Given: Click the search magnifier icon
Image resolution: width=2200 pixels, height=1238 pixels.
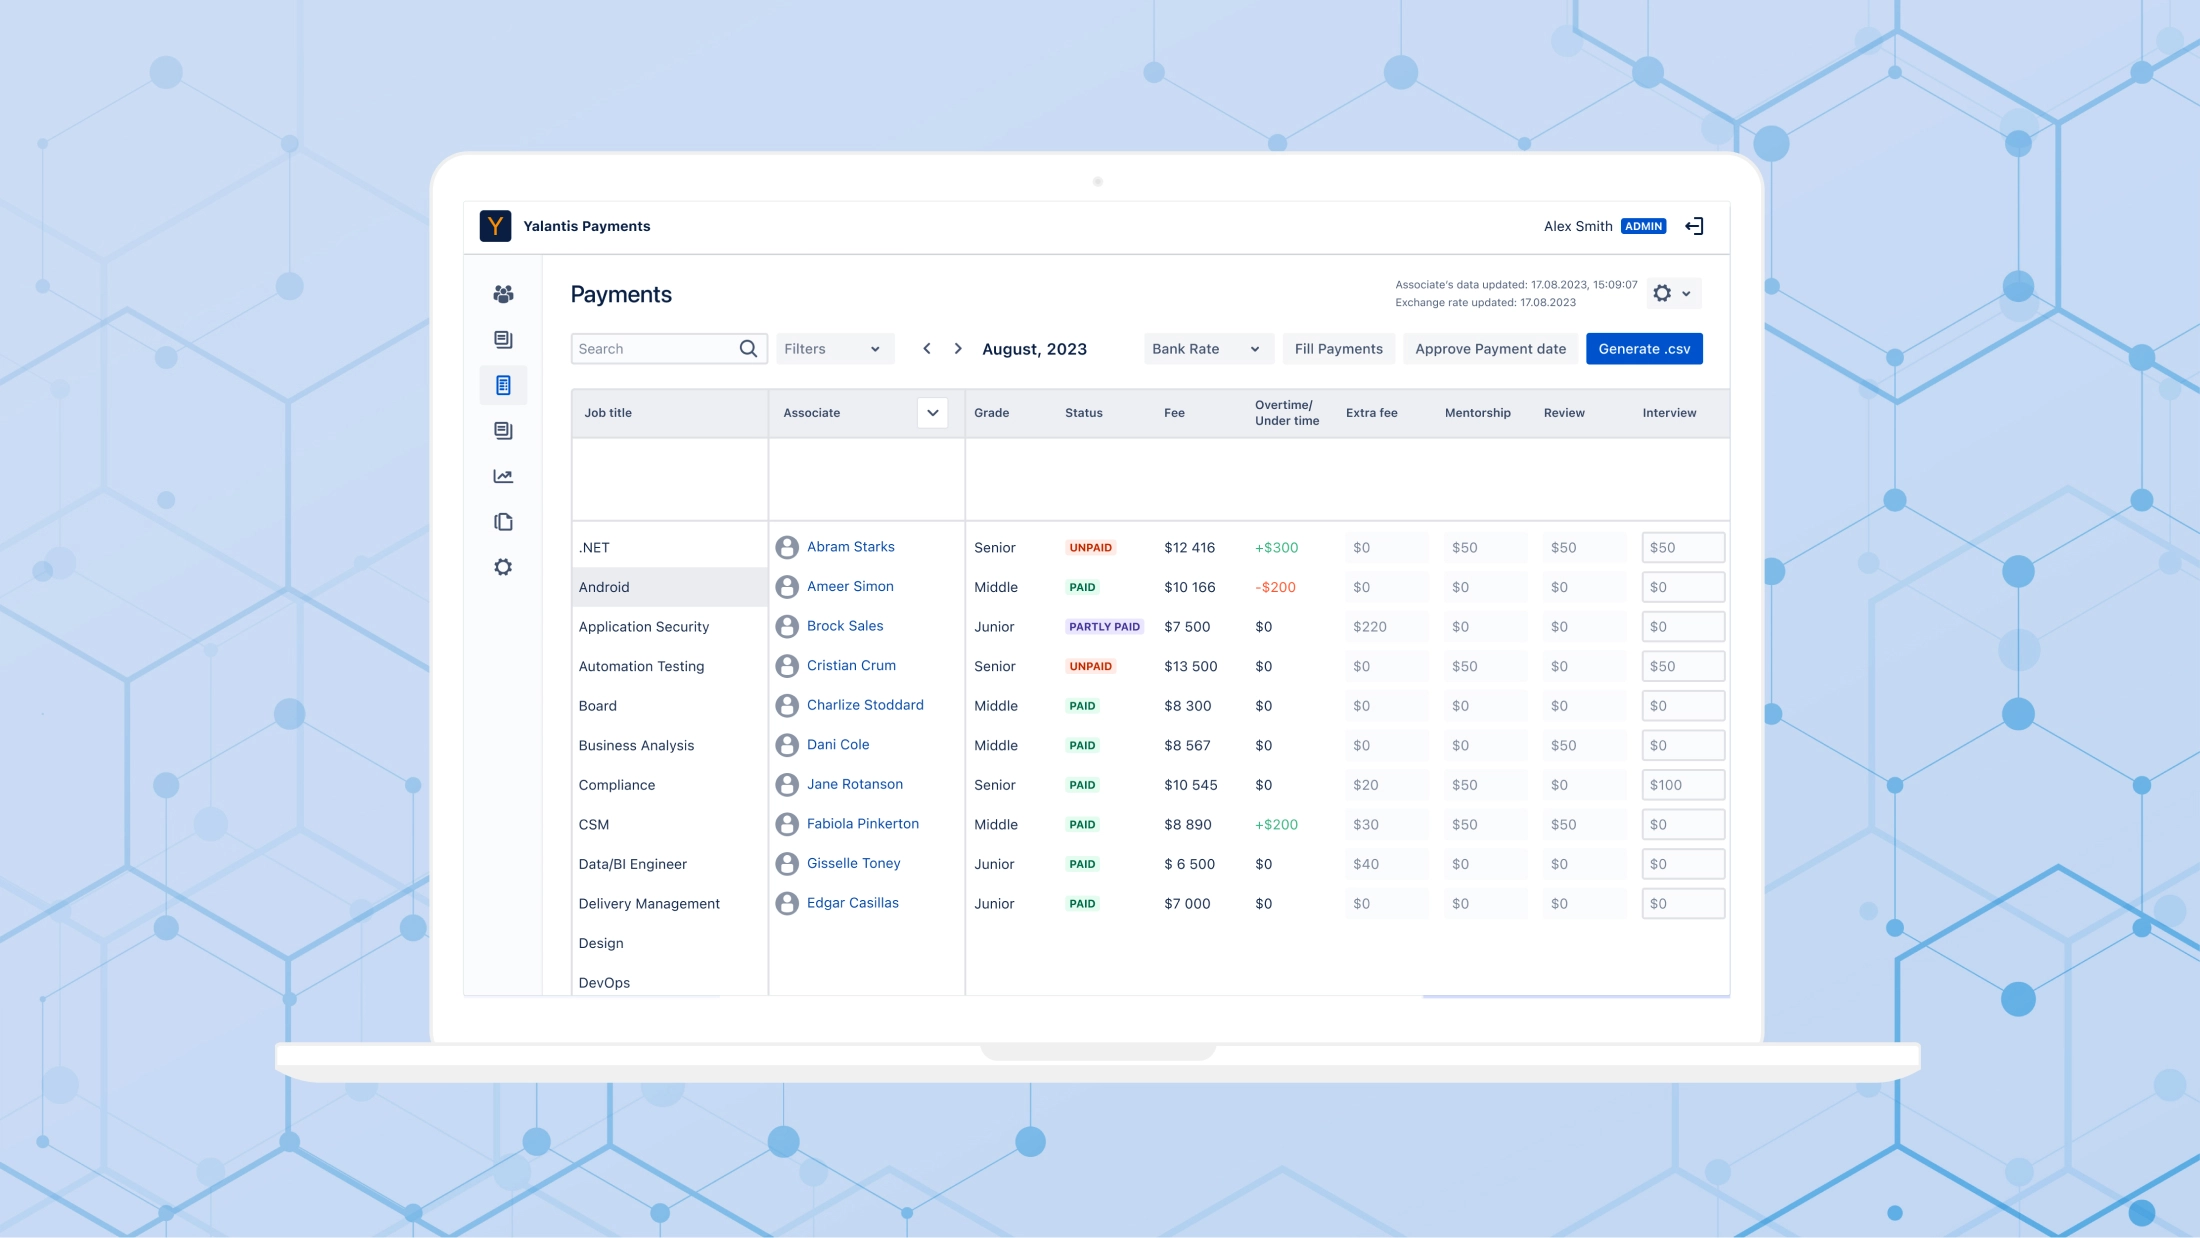Looking at the screenshot, I should tap(747, 348).
